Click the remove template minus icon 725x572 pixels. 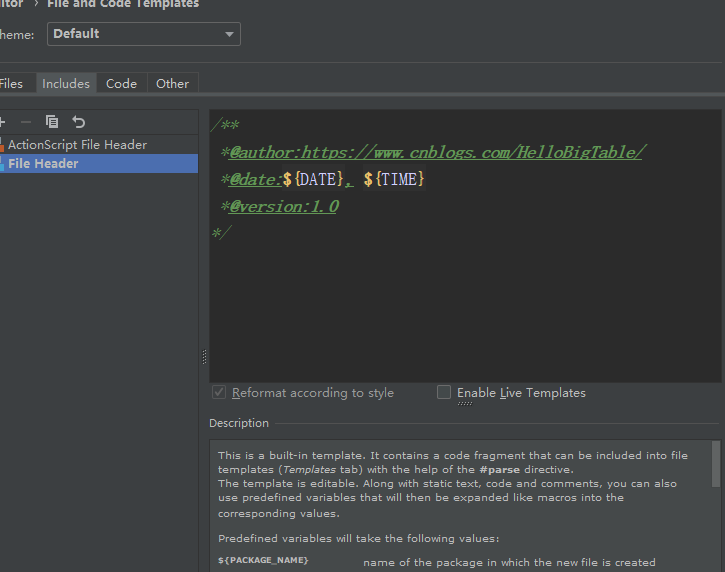(x=26, y=122)
